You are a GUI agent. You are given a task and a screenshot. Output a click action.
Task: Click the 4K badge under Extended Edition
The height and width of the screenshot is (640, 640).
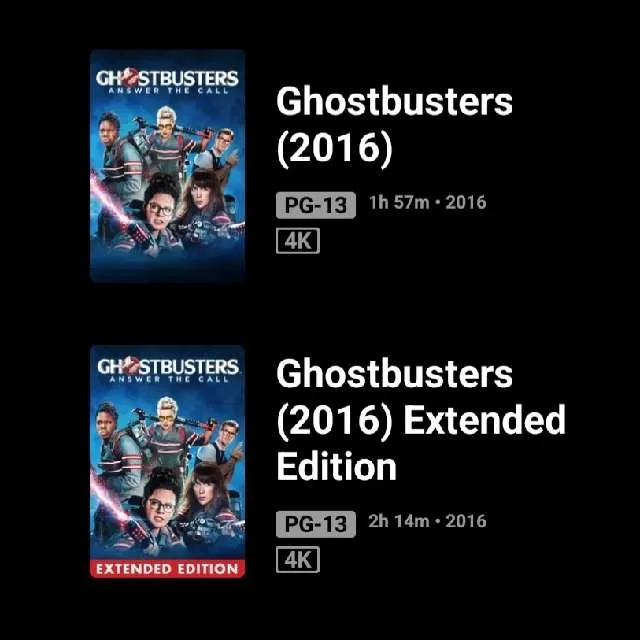tap(298, 559)
